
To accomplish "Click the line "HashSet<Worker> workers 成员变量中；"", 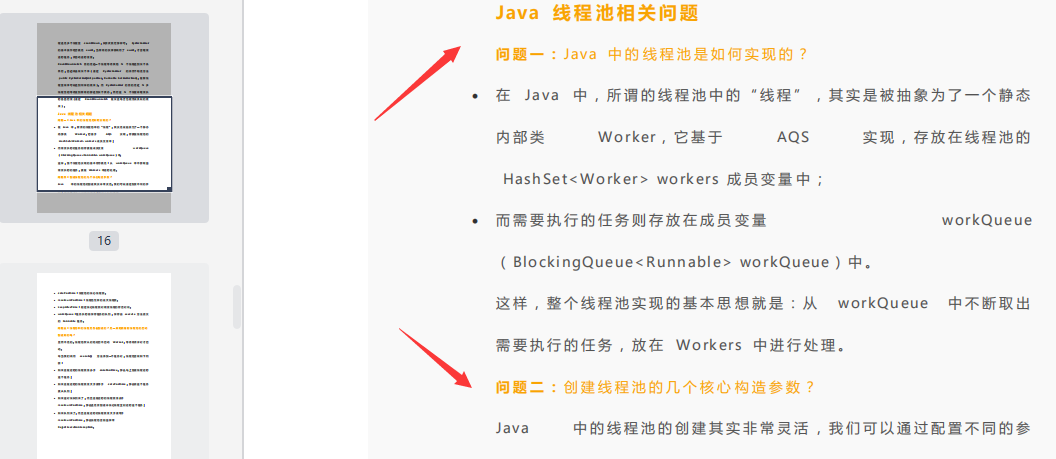I will click(664, 180).
